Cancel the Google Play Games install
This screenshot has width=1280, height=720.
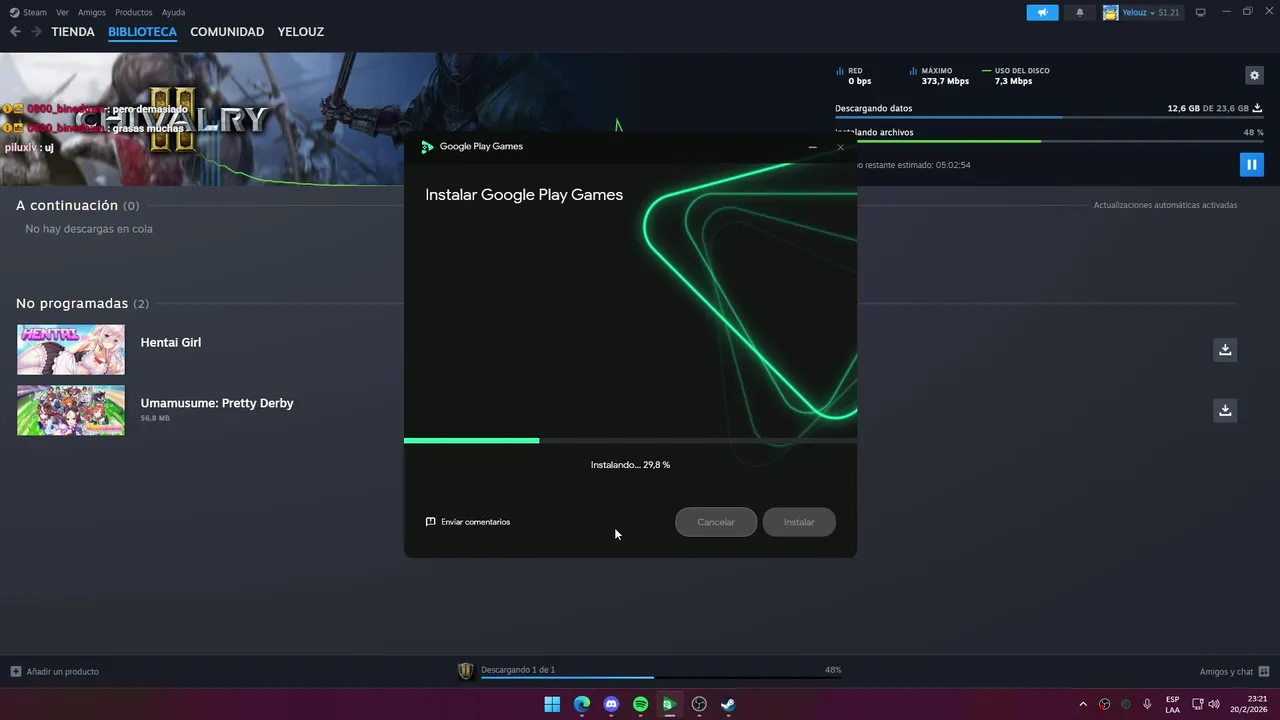(x=716, y=522)
